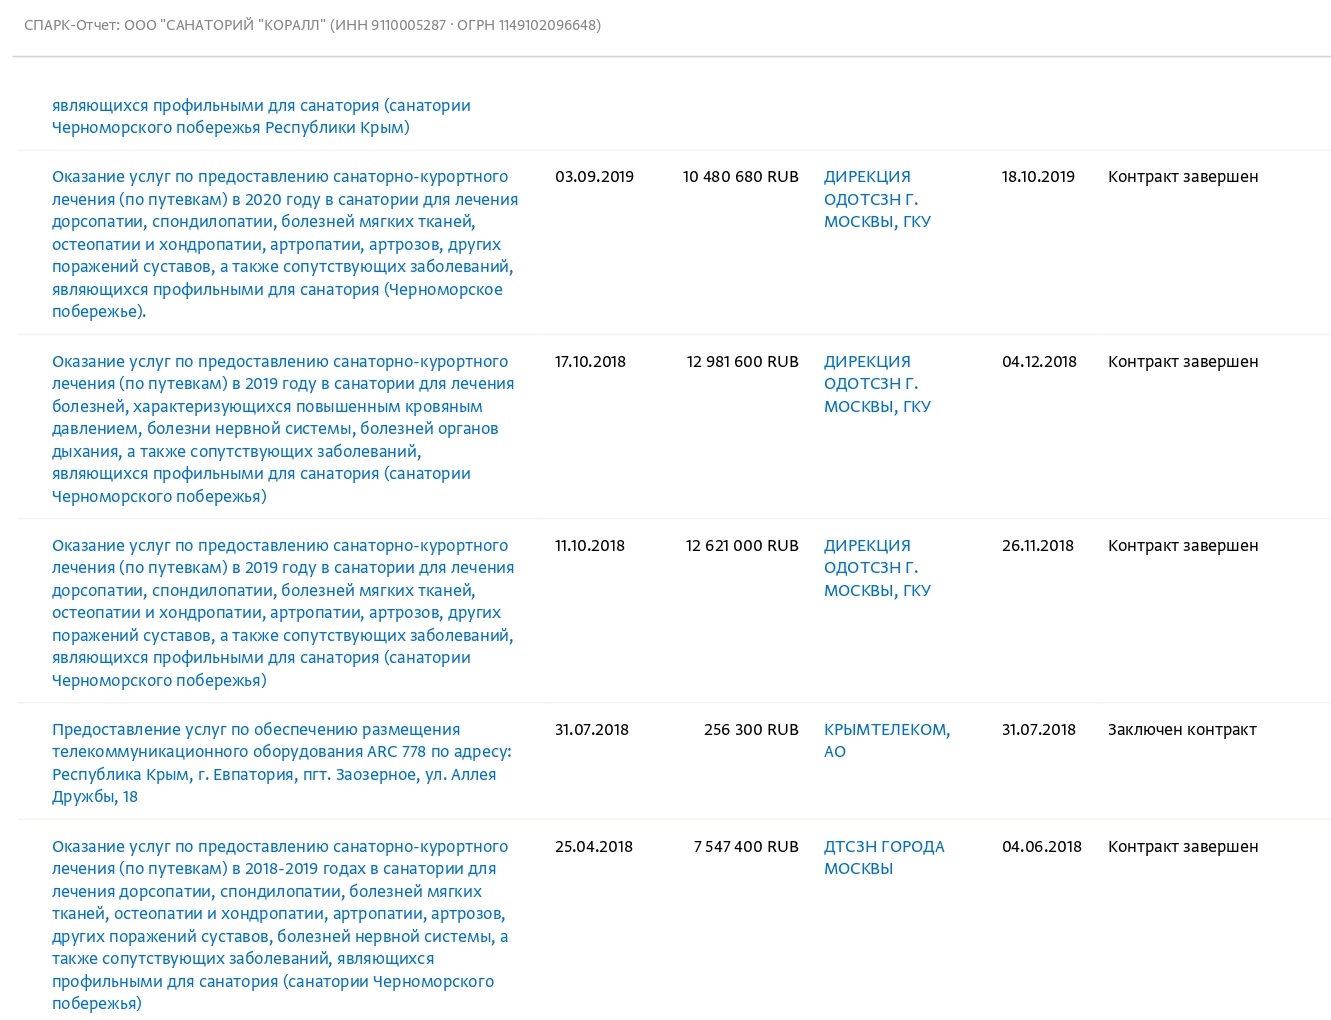The height and width of the screenshot is (1020, 1331).
Task: Click the СПАРК-Отчет header text
Action: coord(312,25)
